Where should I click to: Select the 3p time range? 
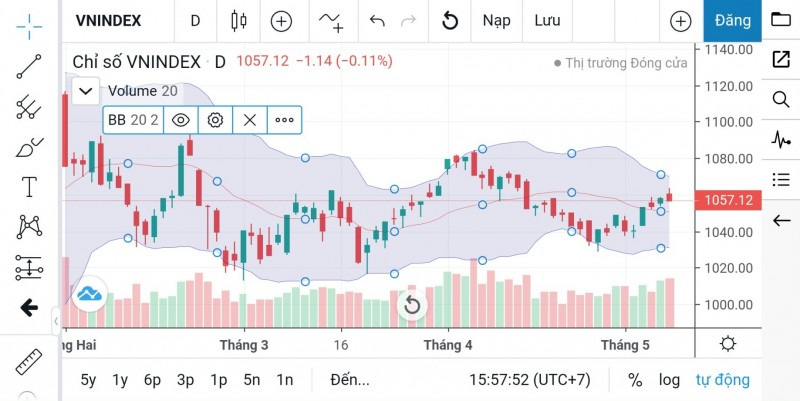(x=185, y=380)
